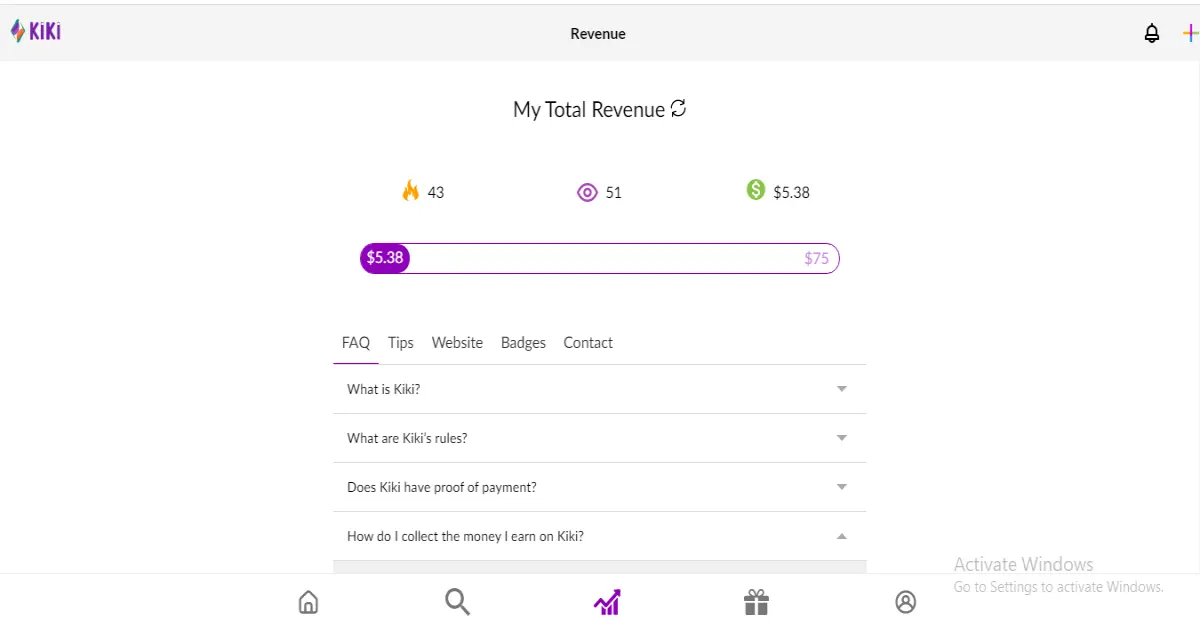Viewport: 1200px width, 621px height.
Task: Click the 43 flames count
Action: [436, 192]
